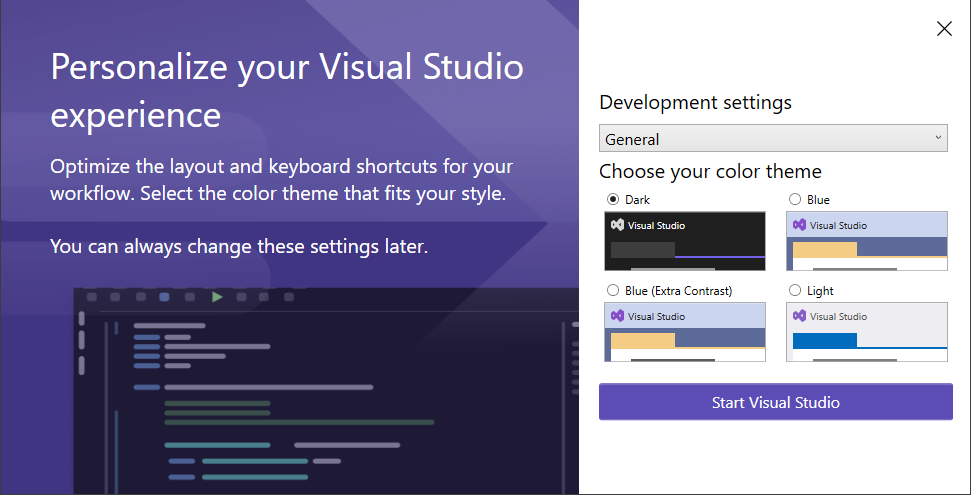This screenshot has width=971, height=495.
Task: Click the Dark theme preview thumbnail
Action: coord(685,241)
